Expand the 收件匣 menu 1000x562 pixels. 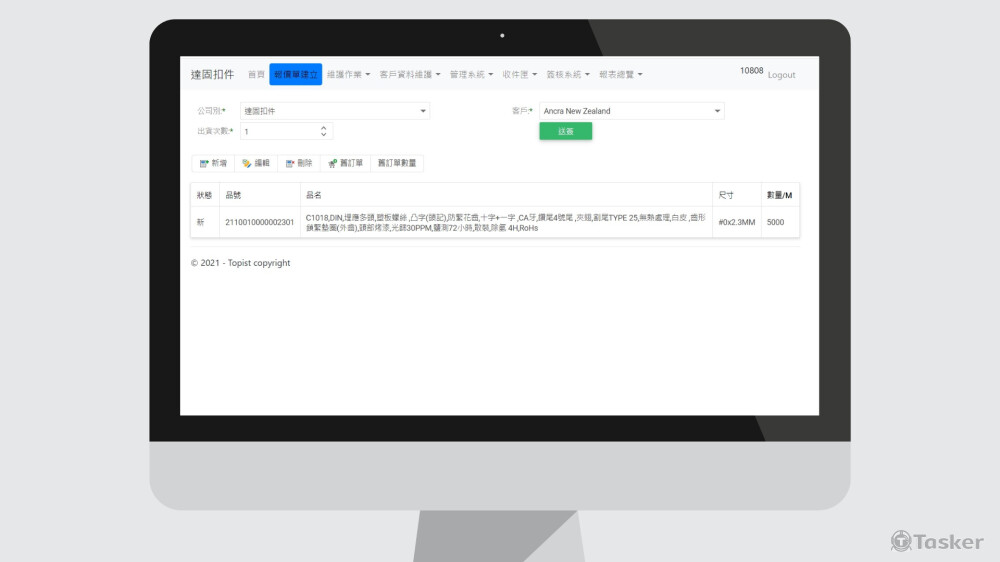pos(519,75)
